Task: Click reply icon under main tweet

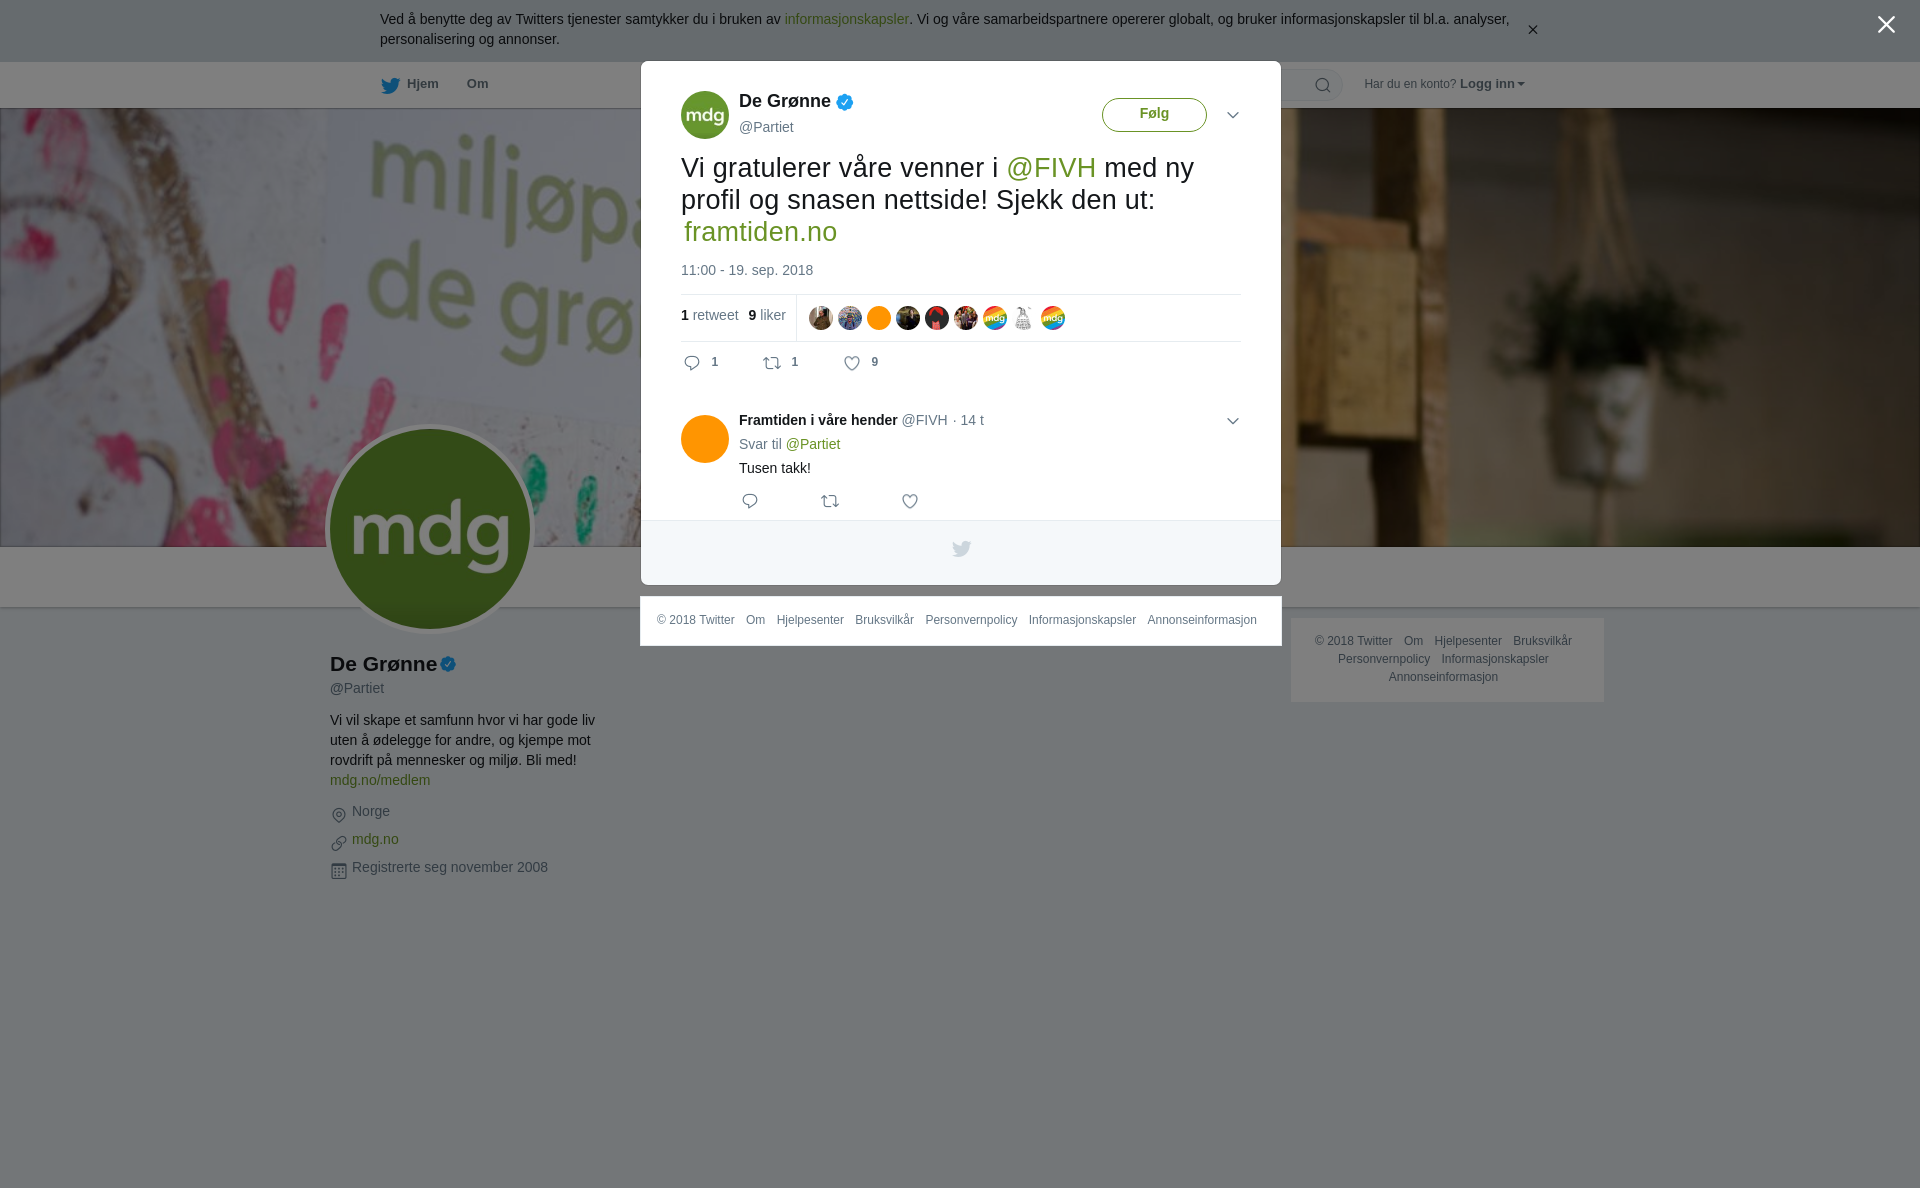Action: 692,363
